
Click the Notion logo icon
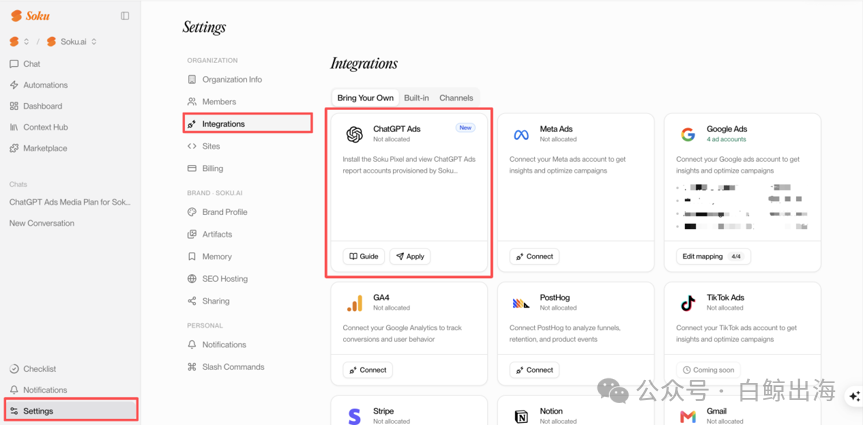pos(521,417)
